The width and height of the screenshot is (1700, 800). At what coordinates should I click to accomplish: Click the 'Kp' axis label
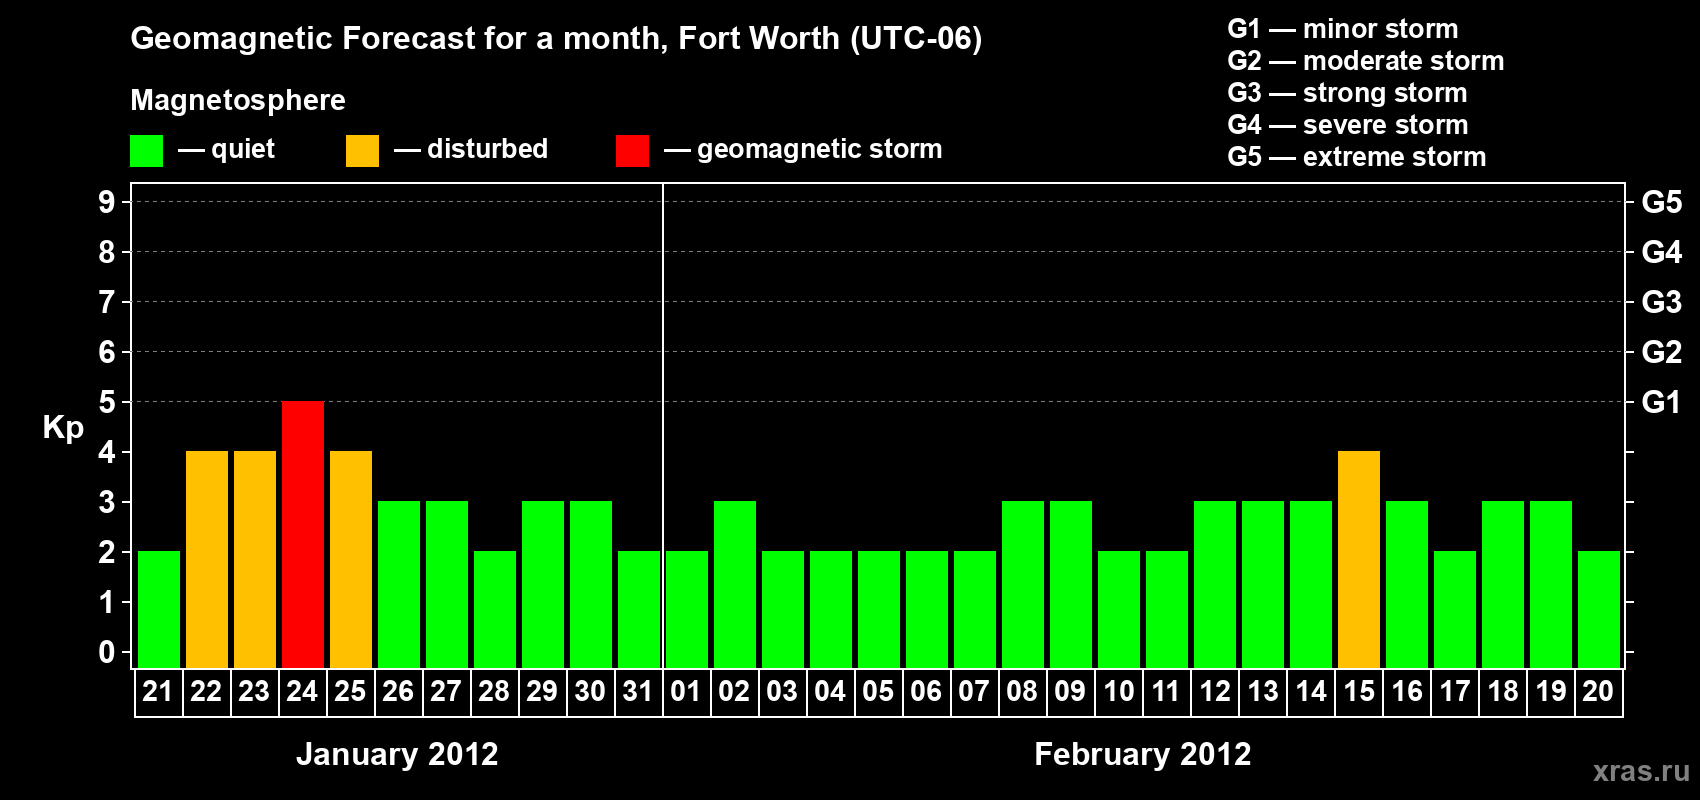(x=63, y=428)
